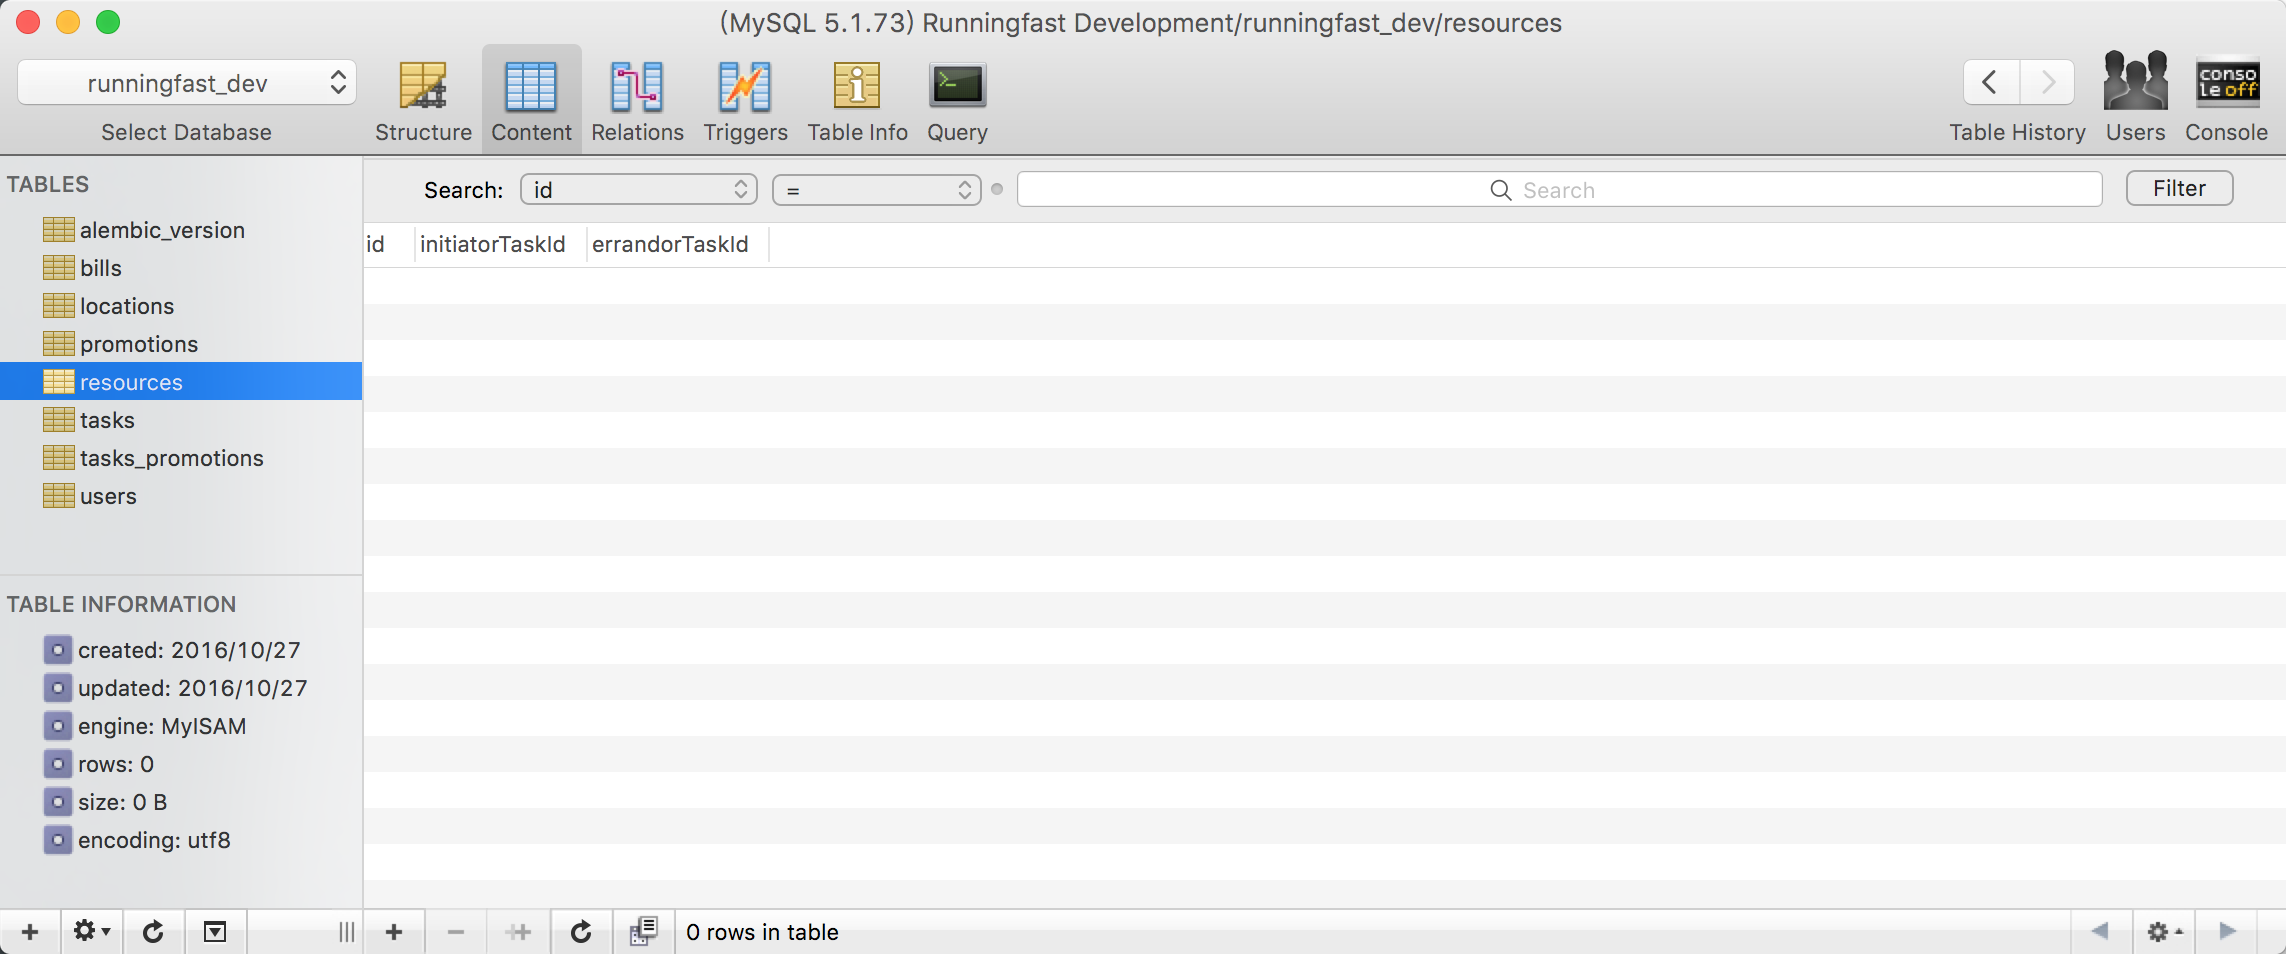Go back in Table History
Viewport: 2286px width, 954px height.
(x=1991, y=82)
